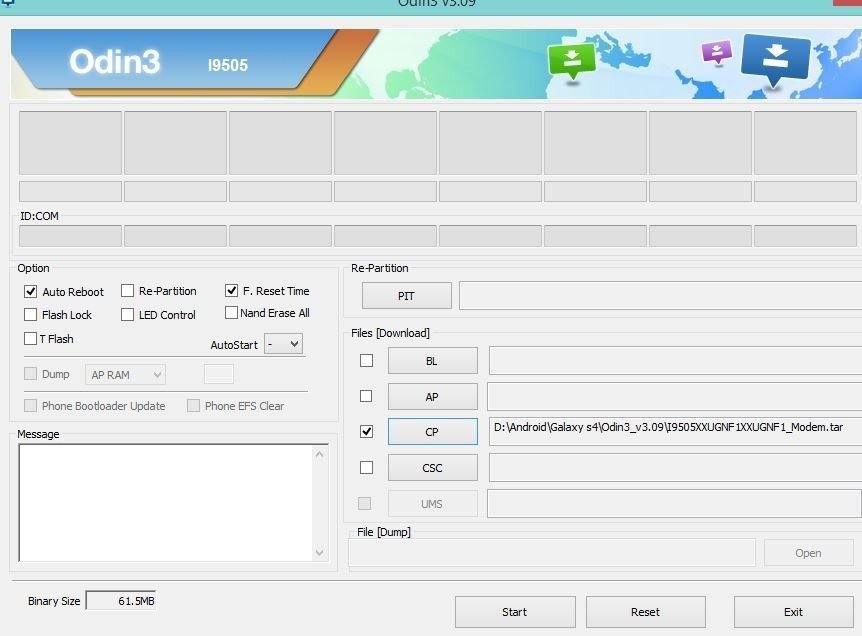The width and height of the screenshot is (862, 636).
Task: Enable Flash Lock option
Action: tap(30, 314)
